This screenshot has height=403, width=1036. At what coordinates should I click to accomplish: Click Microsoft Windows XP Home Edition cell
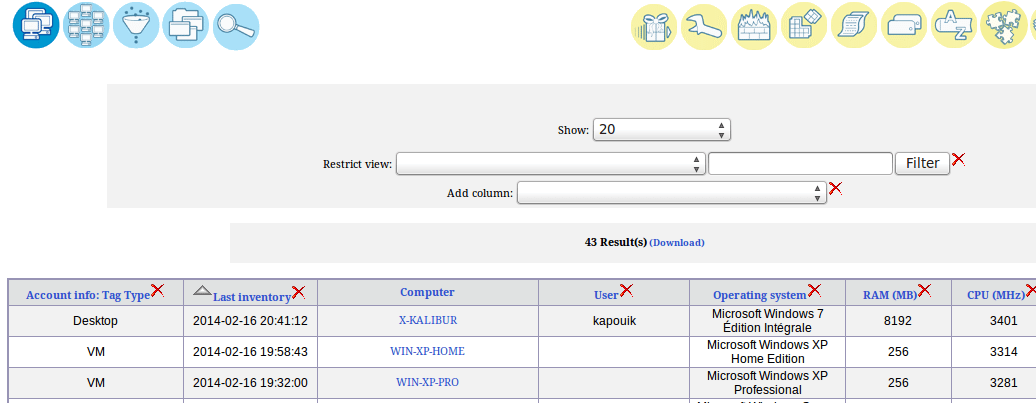(767, 351)
